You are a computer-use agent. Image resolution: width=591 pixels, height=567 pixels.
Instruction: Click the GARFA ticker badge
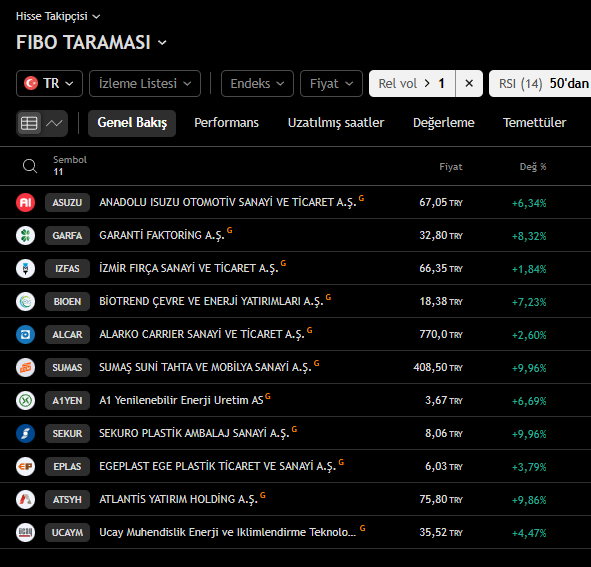click(67, 235)
